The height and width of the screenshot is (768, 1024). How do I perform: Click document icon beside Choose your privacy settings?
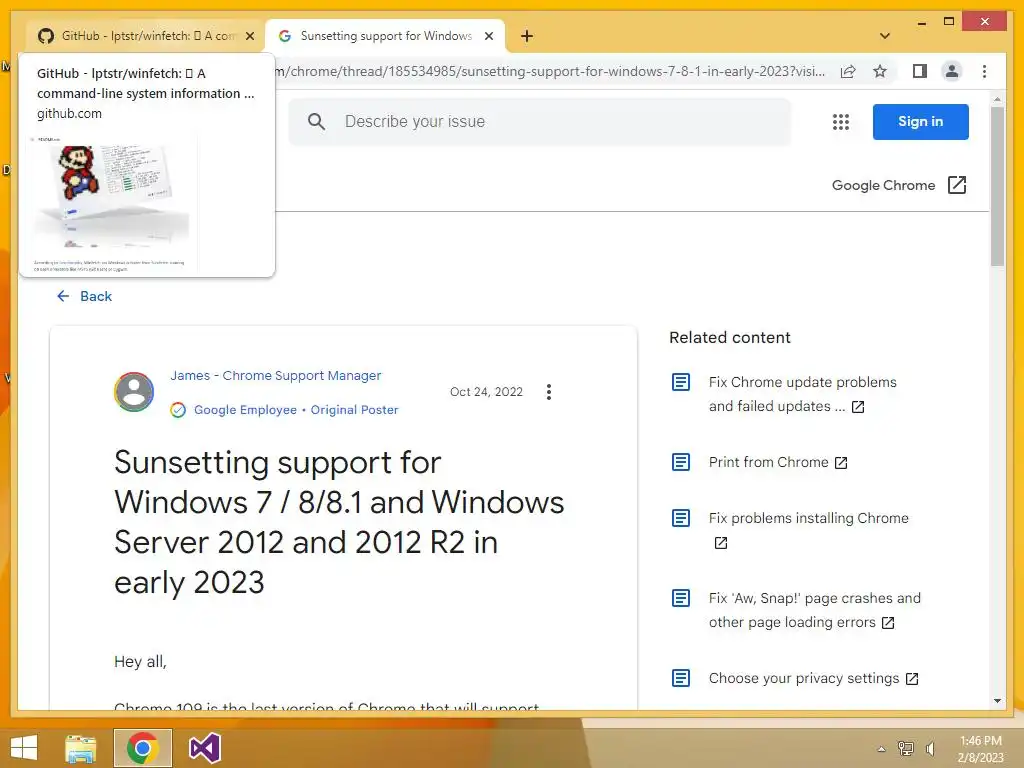[680, 679]
